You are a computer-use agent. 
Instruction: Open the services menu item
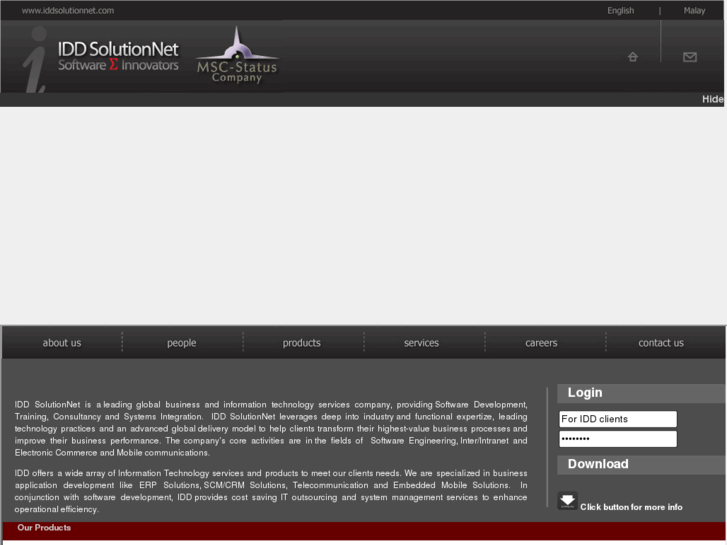pyautogui.click(x=421, y=343)
